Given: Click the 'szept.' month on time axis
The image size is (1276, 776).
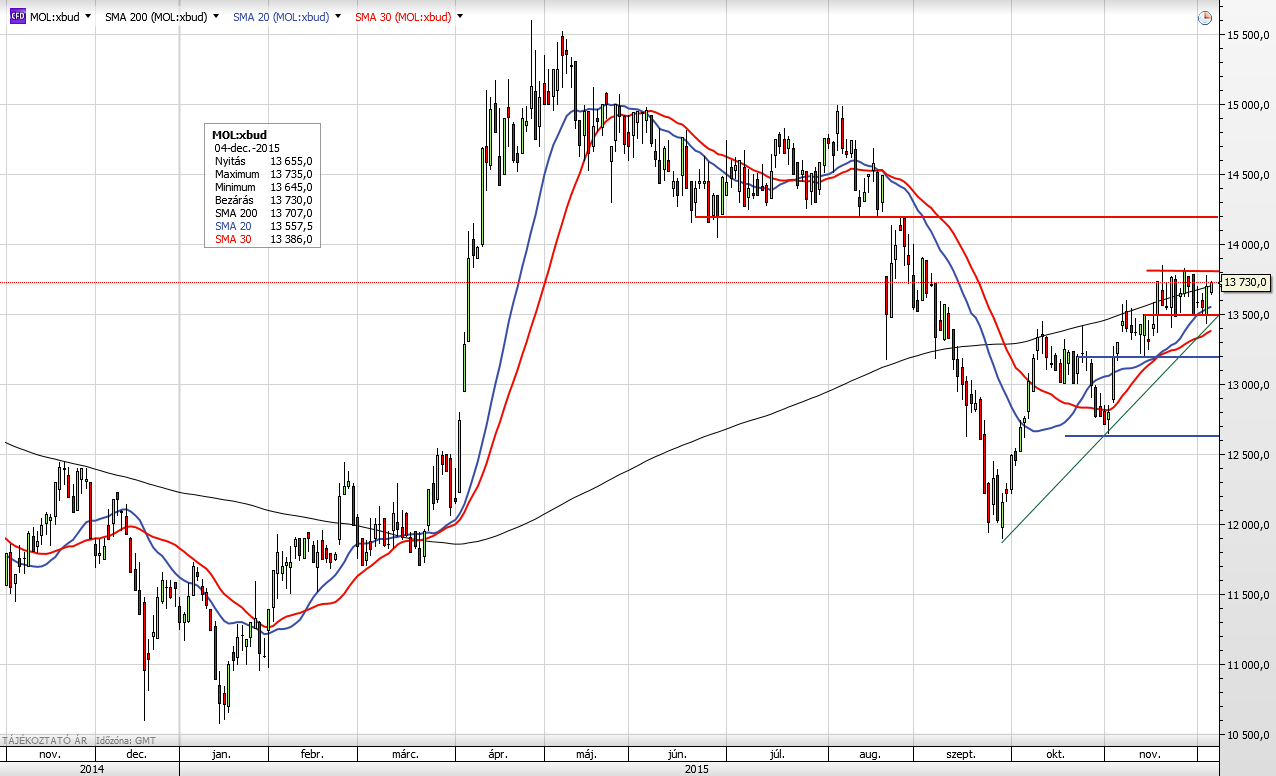Looking at the screenshot, I should [x=962, y=754].
